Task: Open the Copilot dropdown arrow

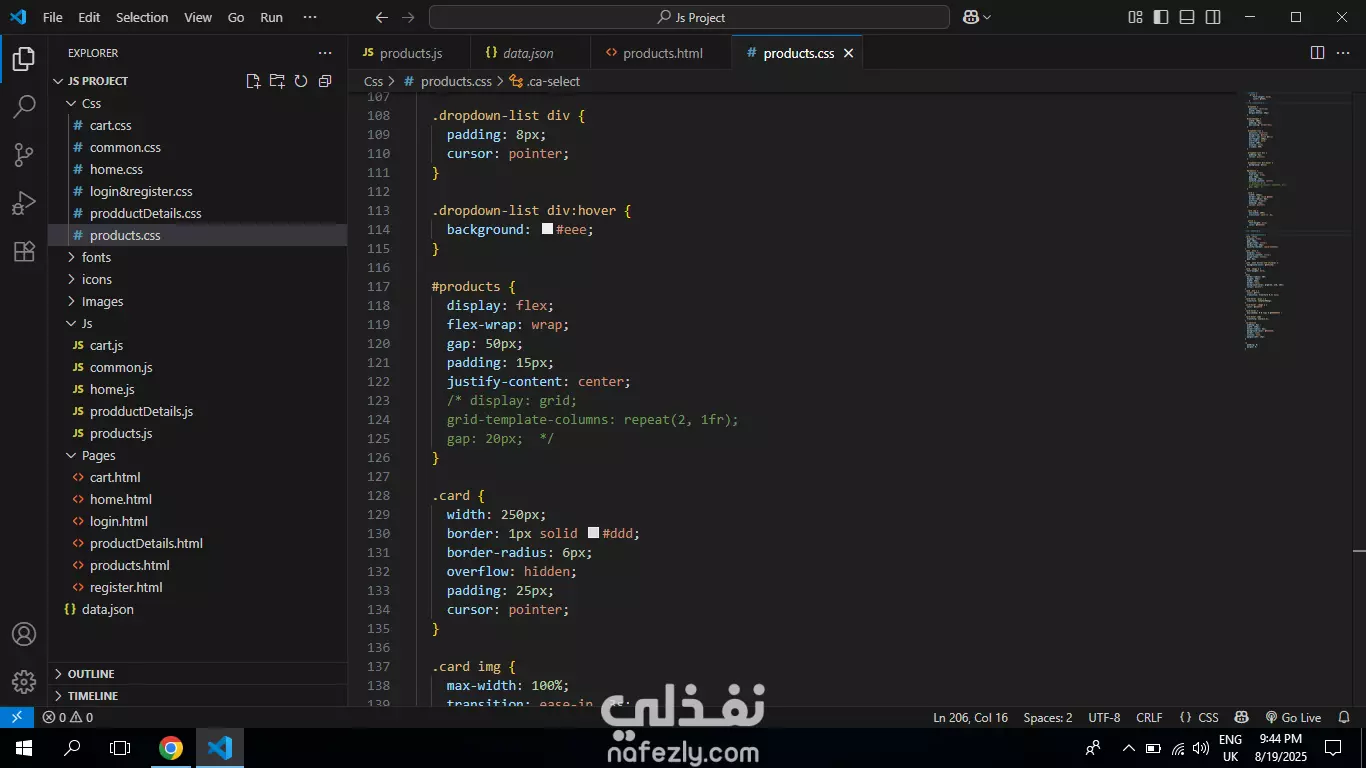Action: [987, 17]
